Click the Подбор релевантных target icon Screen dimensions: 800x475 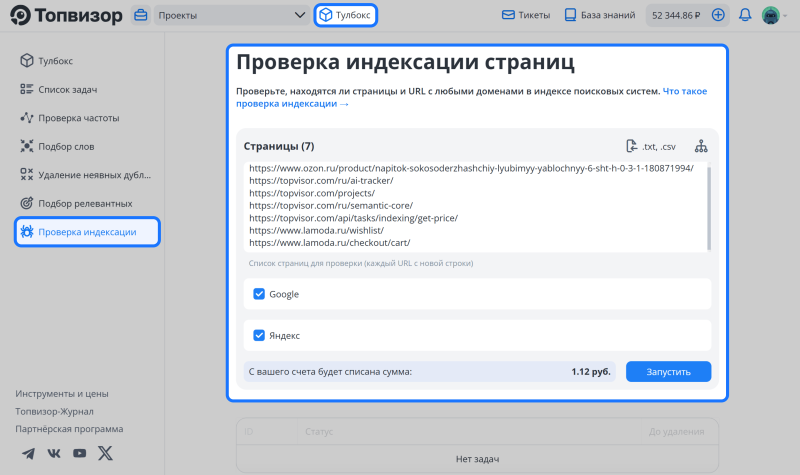pos(27,203)
